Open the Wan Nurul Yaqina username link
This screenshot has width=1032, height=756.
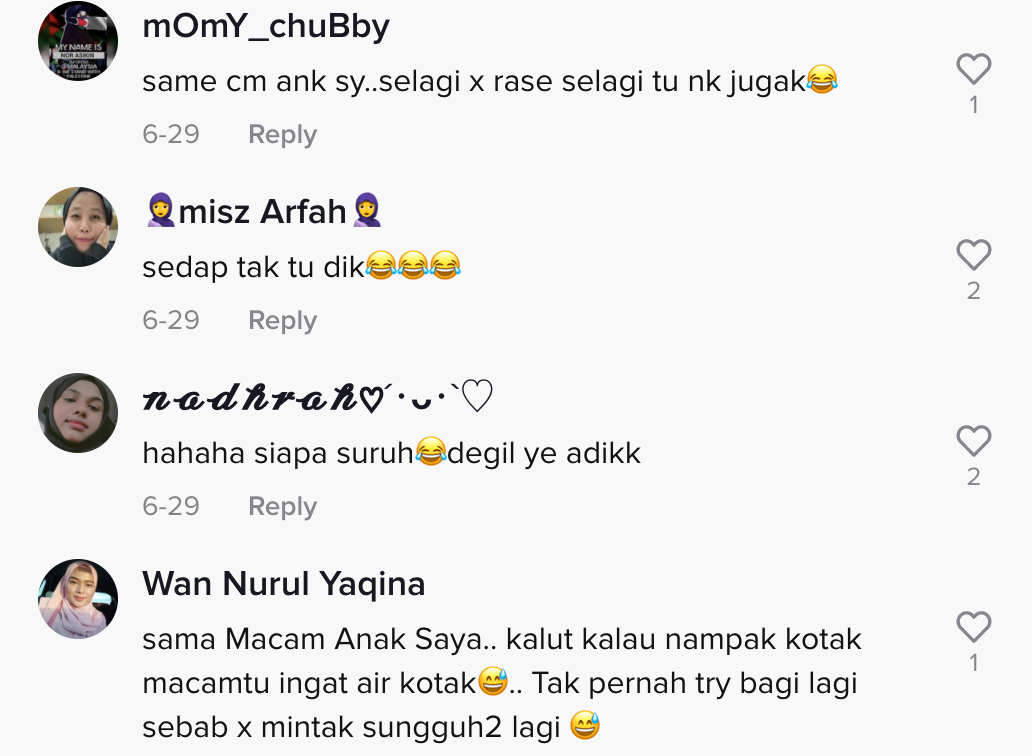coord(284,584)
